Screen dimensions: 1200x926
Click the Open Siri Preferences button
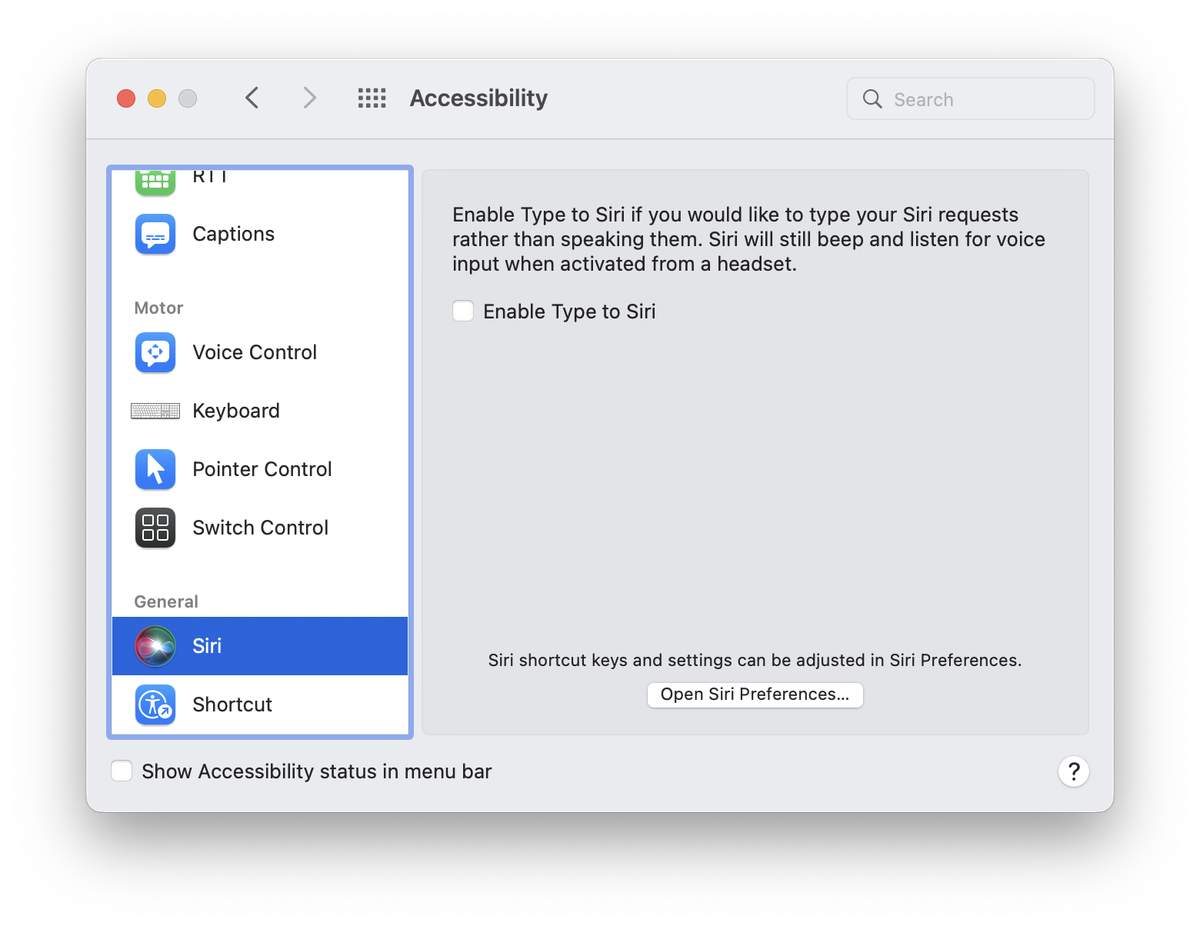(755, 694)
